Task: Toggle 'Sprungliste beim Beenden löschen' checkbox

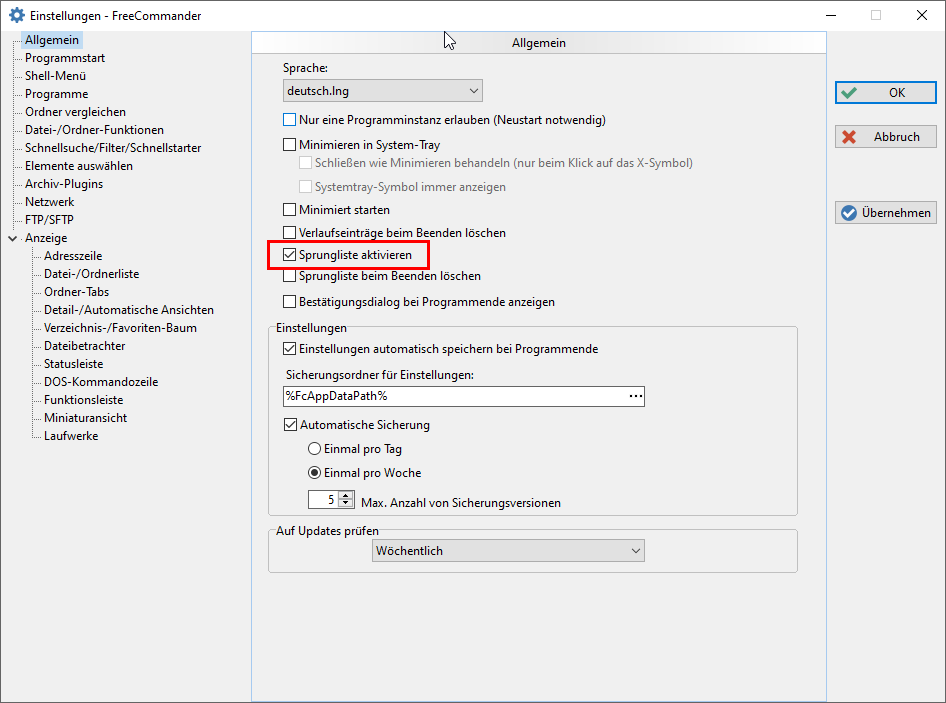Action: [290, 276]
